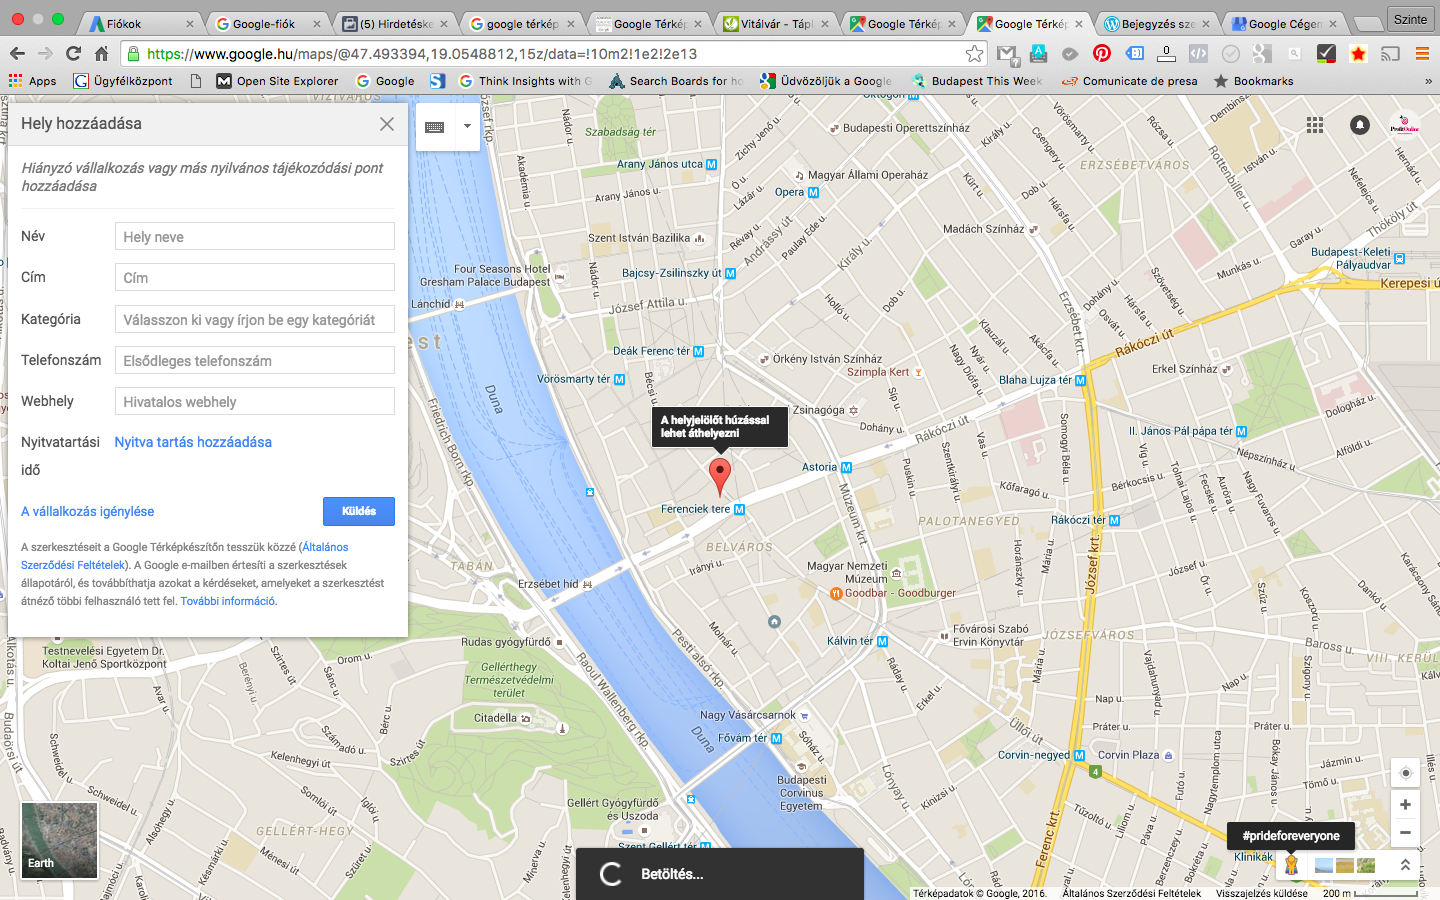Toggle the on-screen keyboard input tool
This screenshot has width=1440, height=900.
[x=434, y=127]
